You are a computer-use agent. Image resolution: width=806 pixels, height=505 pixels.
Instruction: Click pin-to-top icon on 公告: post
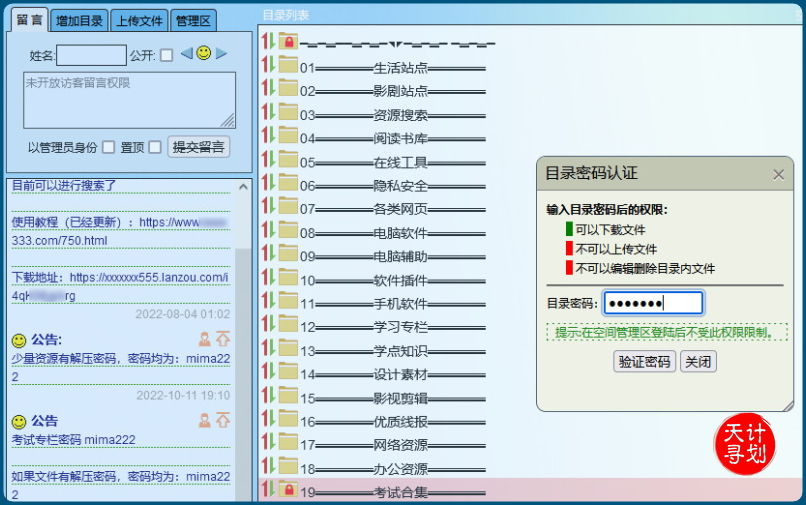(223, 338)
